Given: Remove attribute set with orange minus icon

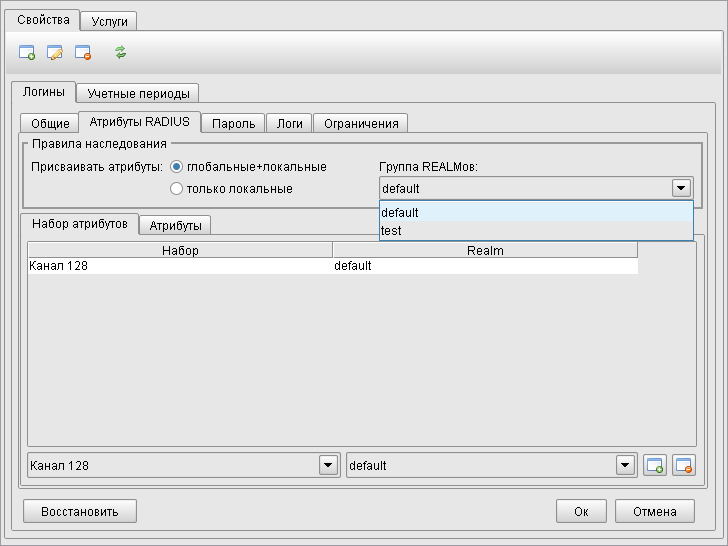Looking at the screenshot, I should point(684,465).
